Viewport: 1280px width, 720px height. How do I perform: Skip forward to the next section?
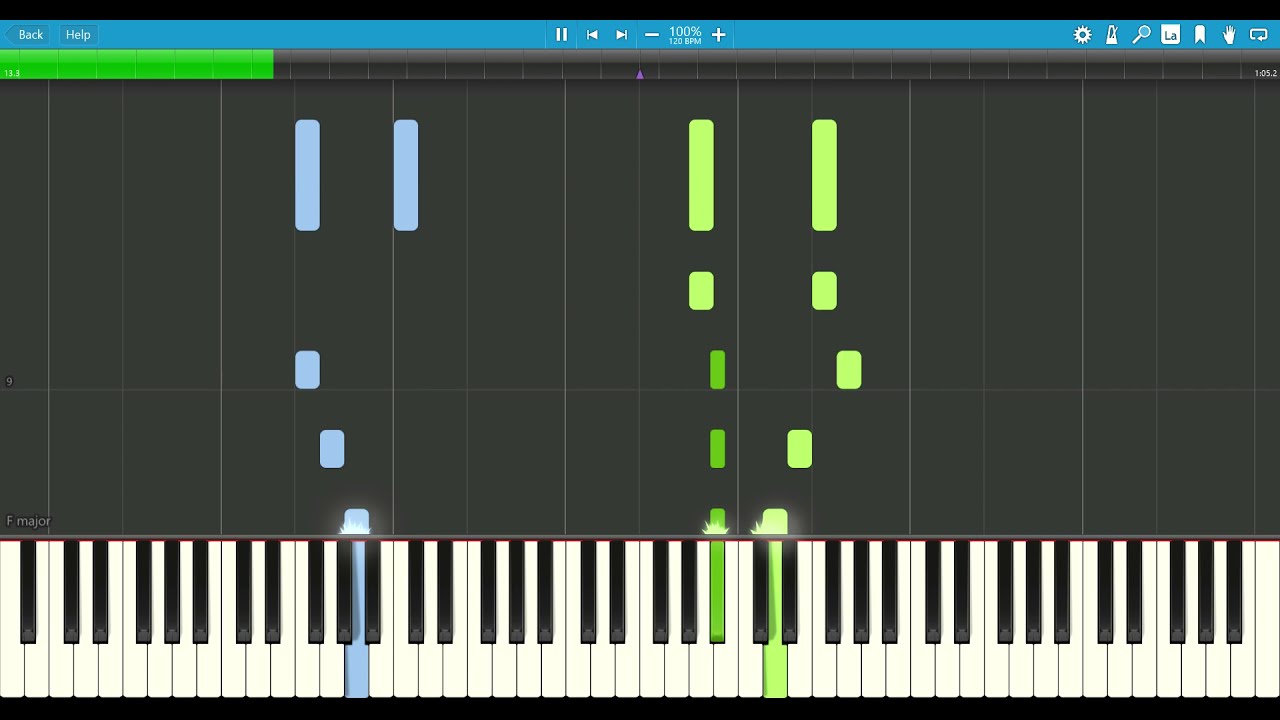point(621,34)
